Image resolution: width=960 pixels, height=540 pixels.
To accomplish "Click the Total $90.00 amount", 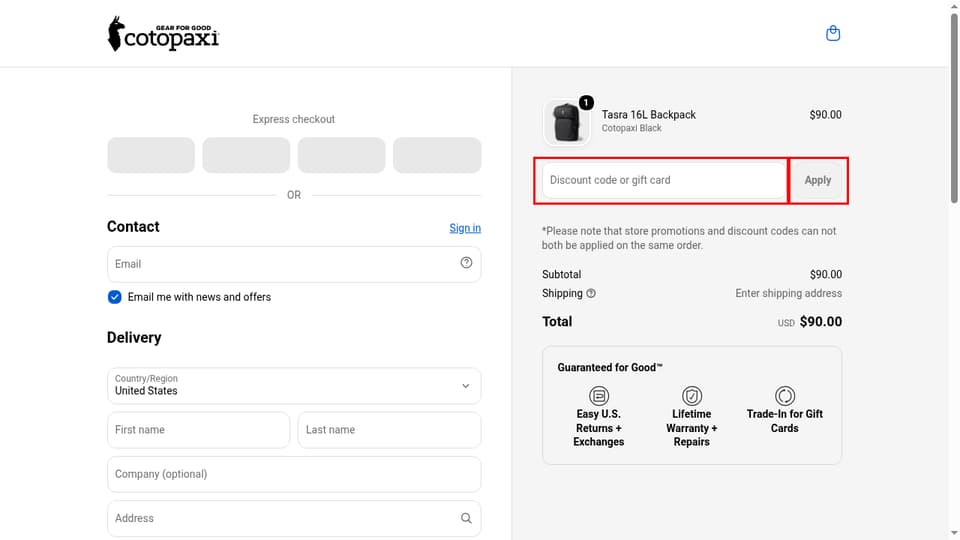I will pyautogui.click(x=820, y=321).
